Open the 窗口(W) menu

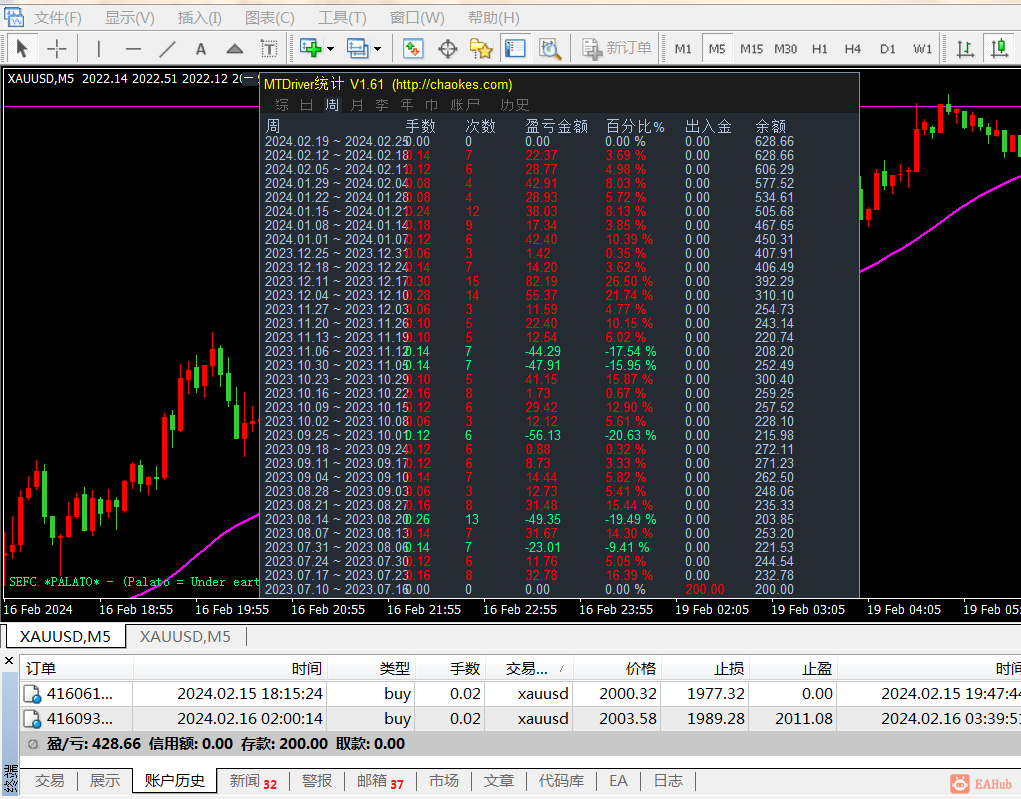tap(417, 18)
